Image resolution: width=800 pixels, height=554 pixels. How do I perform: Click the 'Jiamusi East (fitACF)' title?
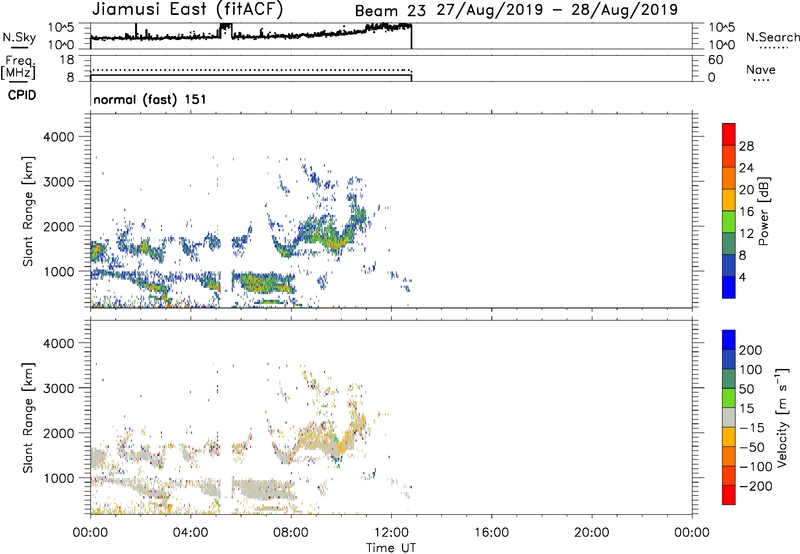[x=187, y=9]
